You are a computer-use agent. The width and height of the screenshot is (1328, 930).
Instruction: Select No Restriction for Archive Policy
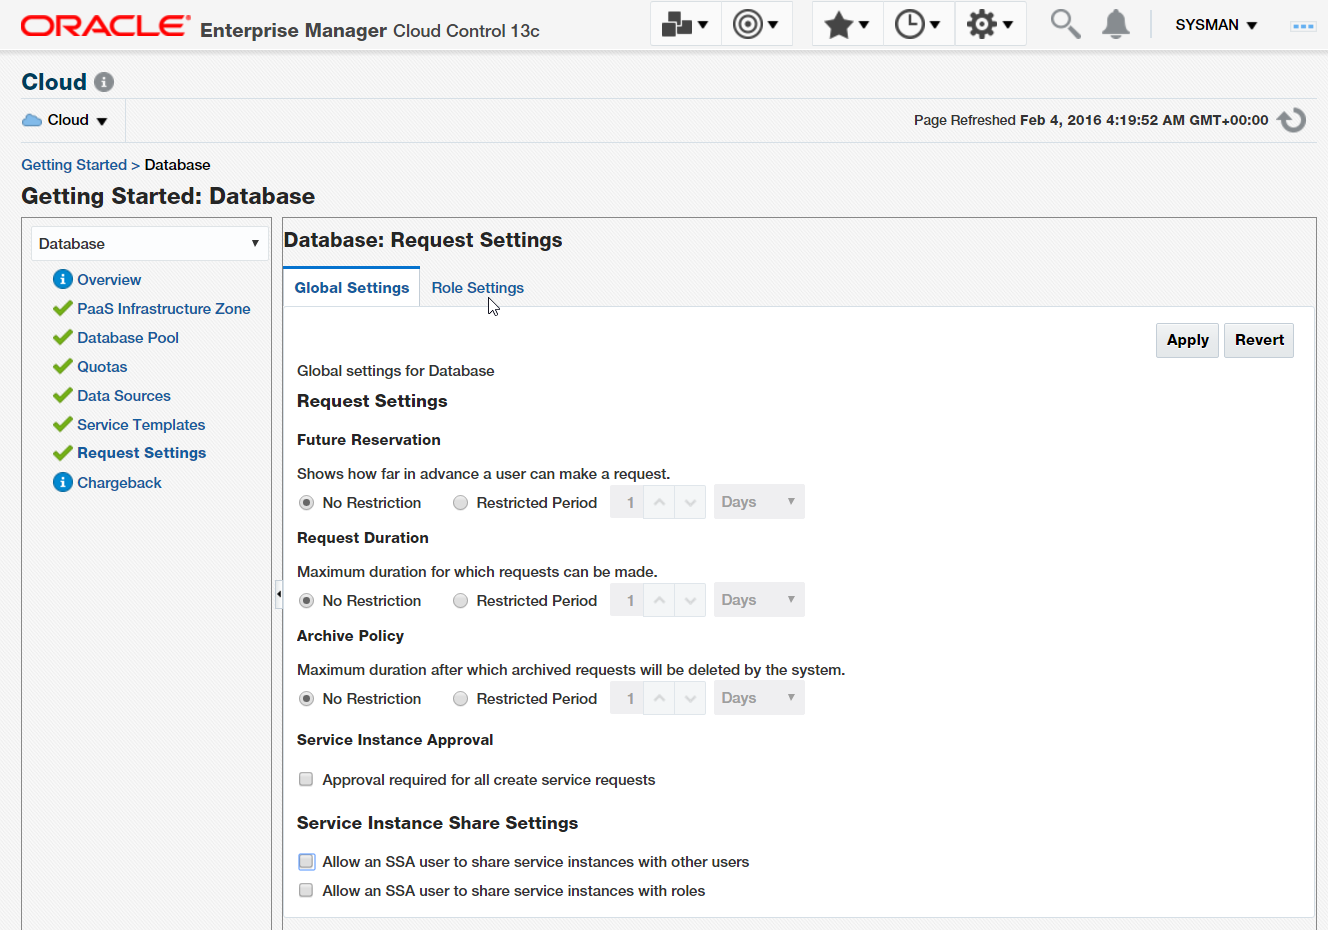[306, 699]
